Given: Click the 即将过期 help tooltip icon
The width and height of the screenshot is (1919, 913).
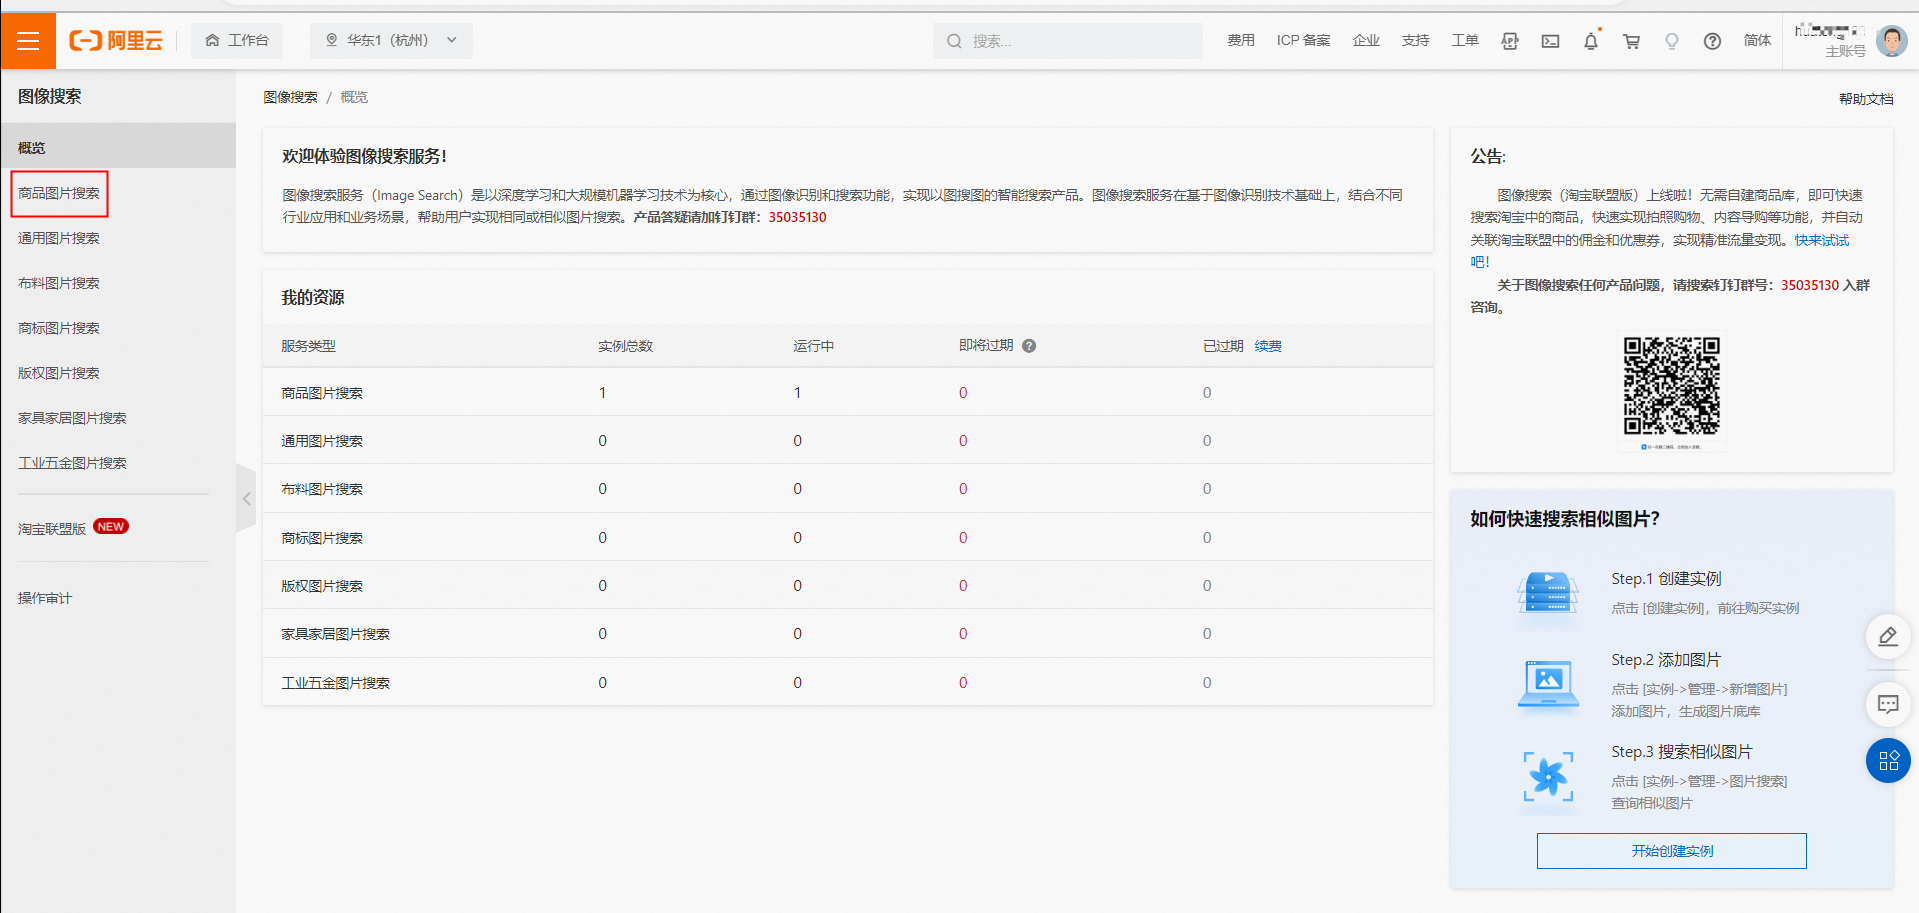Looking at the screenshot, I should click(1029, 346).
